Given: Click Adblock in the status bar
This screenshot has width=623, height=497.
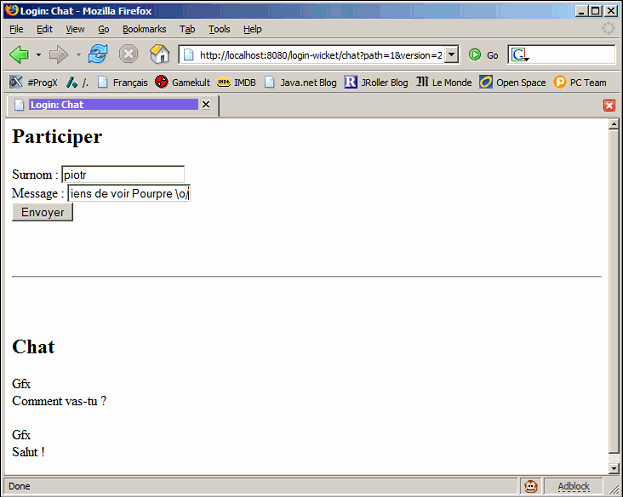Looking at the screenshot, I should (573, 486).
